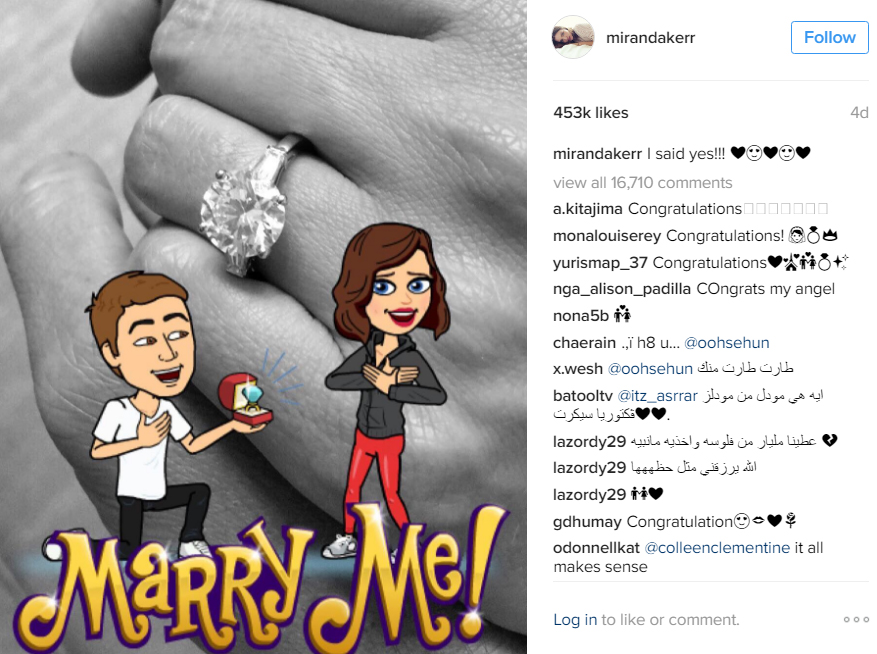Open the three-dot more options icon
877x654 pixels.
pos(856,619)
